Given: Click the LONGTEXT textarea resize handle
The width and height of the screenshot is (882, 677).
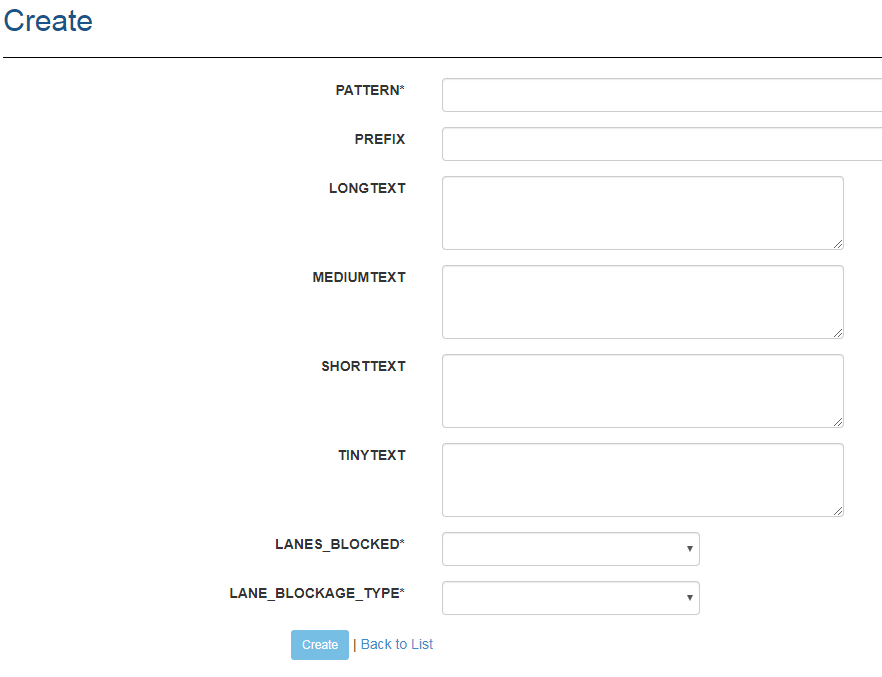Looking at the screenshot, I should (838, 244).
